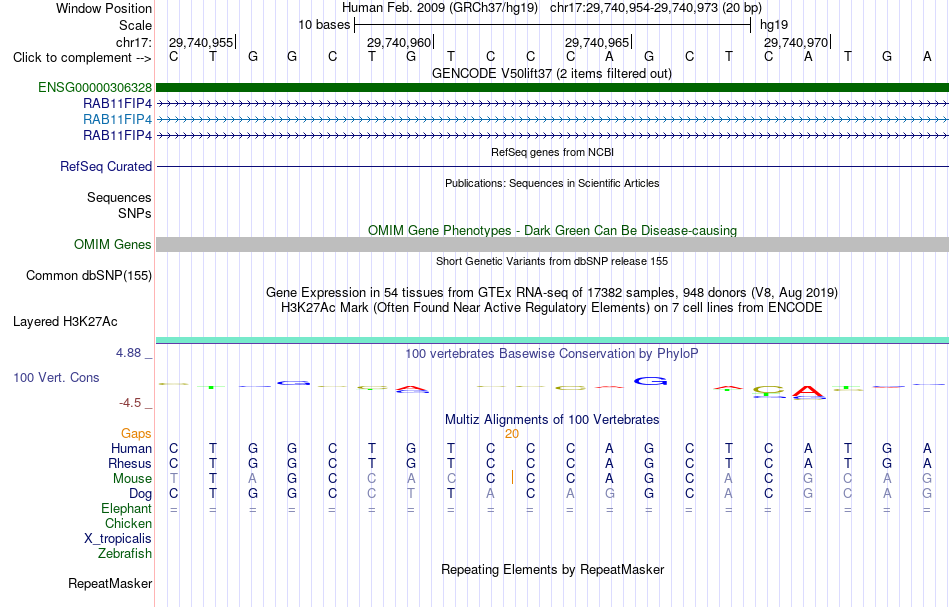The width and height of the screenshot is (950, 607).
Task: Click the orange insertion bar in Mouse row
Action: (x=513, y=477)
